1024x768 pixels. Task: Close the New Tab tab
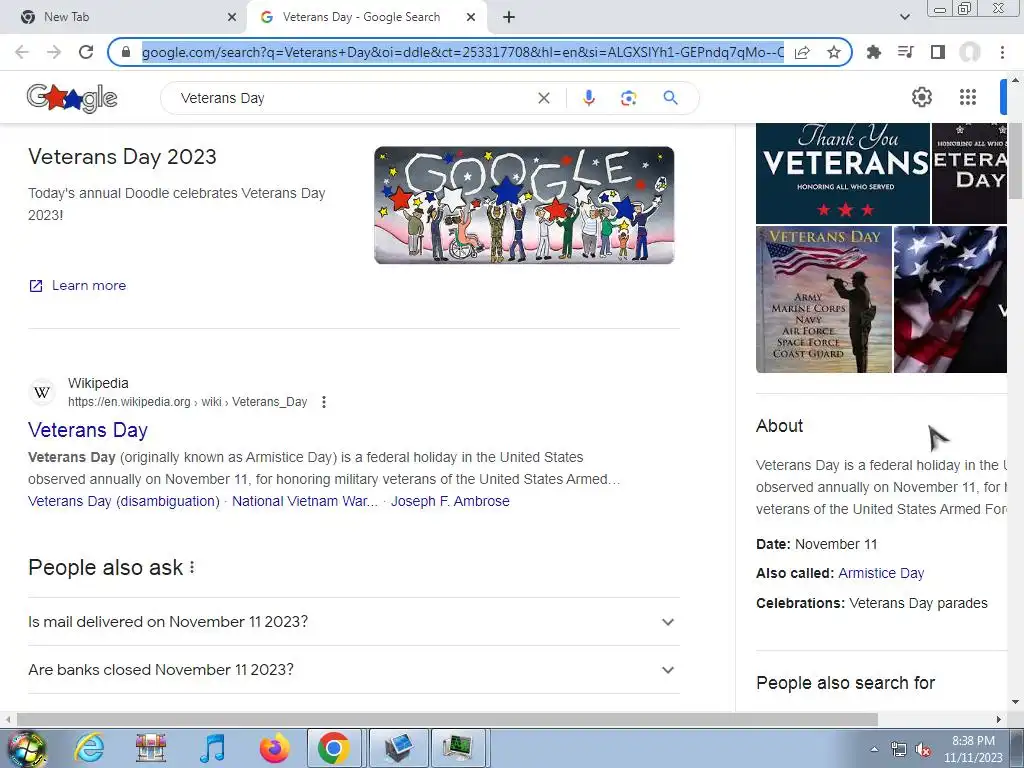pyautogui.click(x=231, y=17)
